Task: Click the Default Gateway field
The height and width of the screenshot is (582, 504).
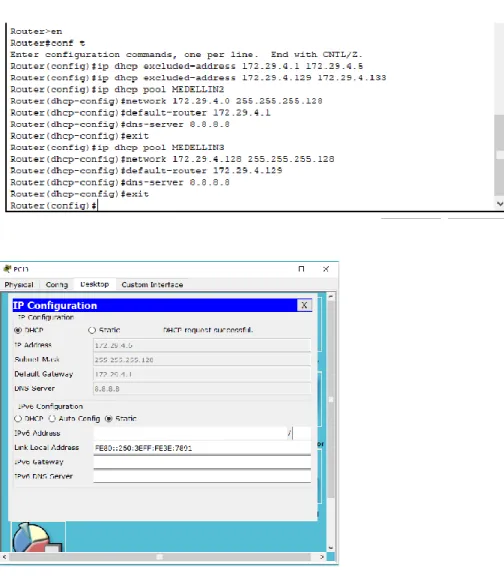Action: tap(202, 374)
